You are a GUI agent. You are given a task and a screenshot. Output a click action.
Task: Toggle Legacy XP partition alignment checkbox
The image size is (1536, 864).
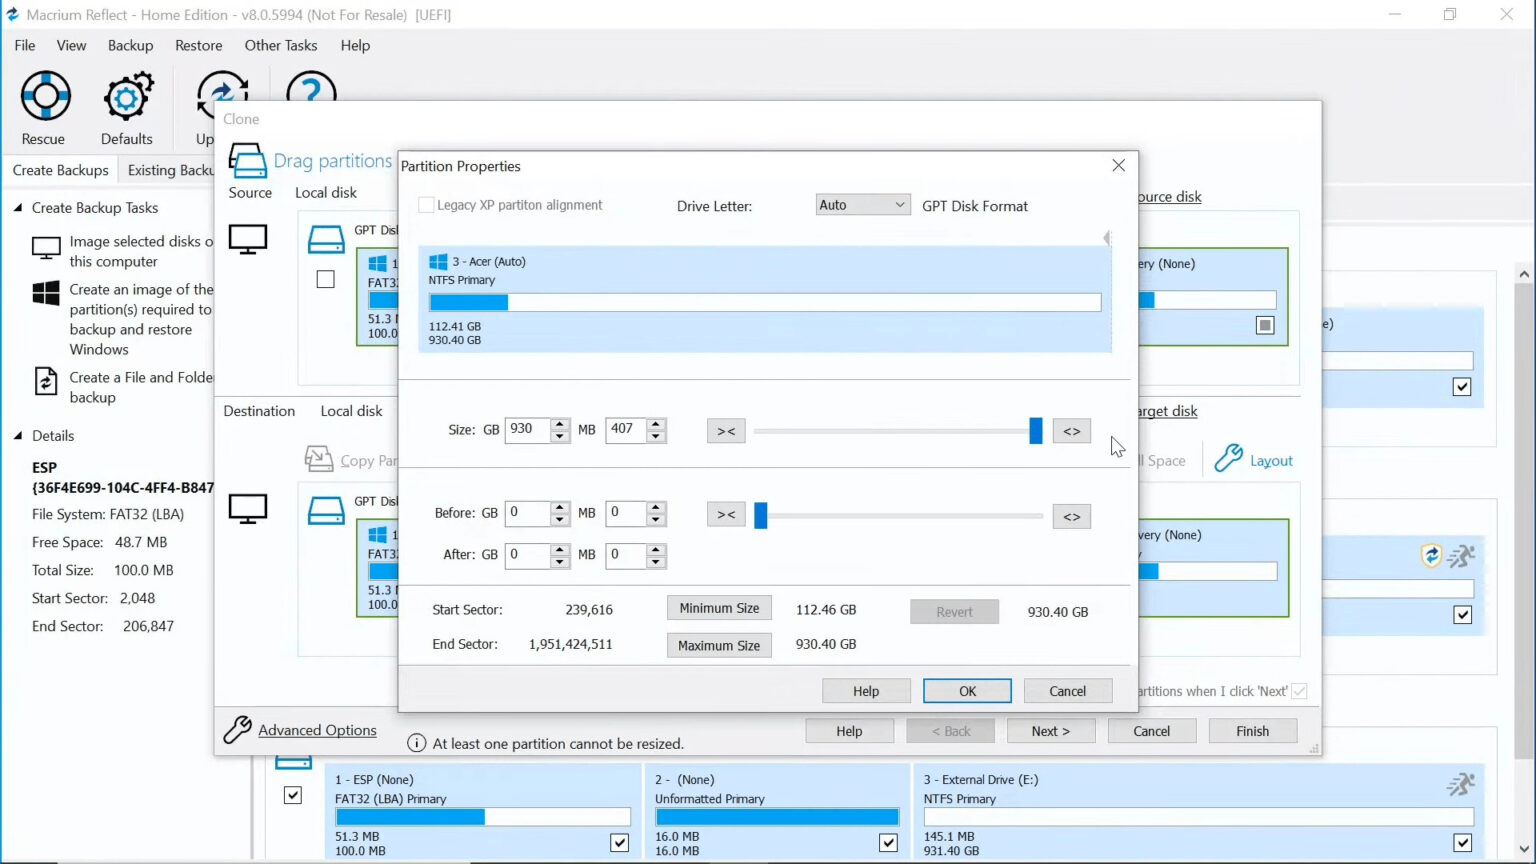(x=426, y=205)
